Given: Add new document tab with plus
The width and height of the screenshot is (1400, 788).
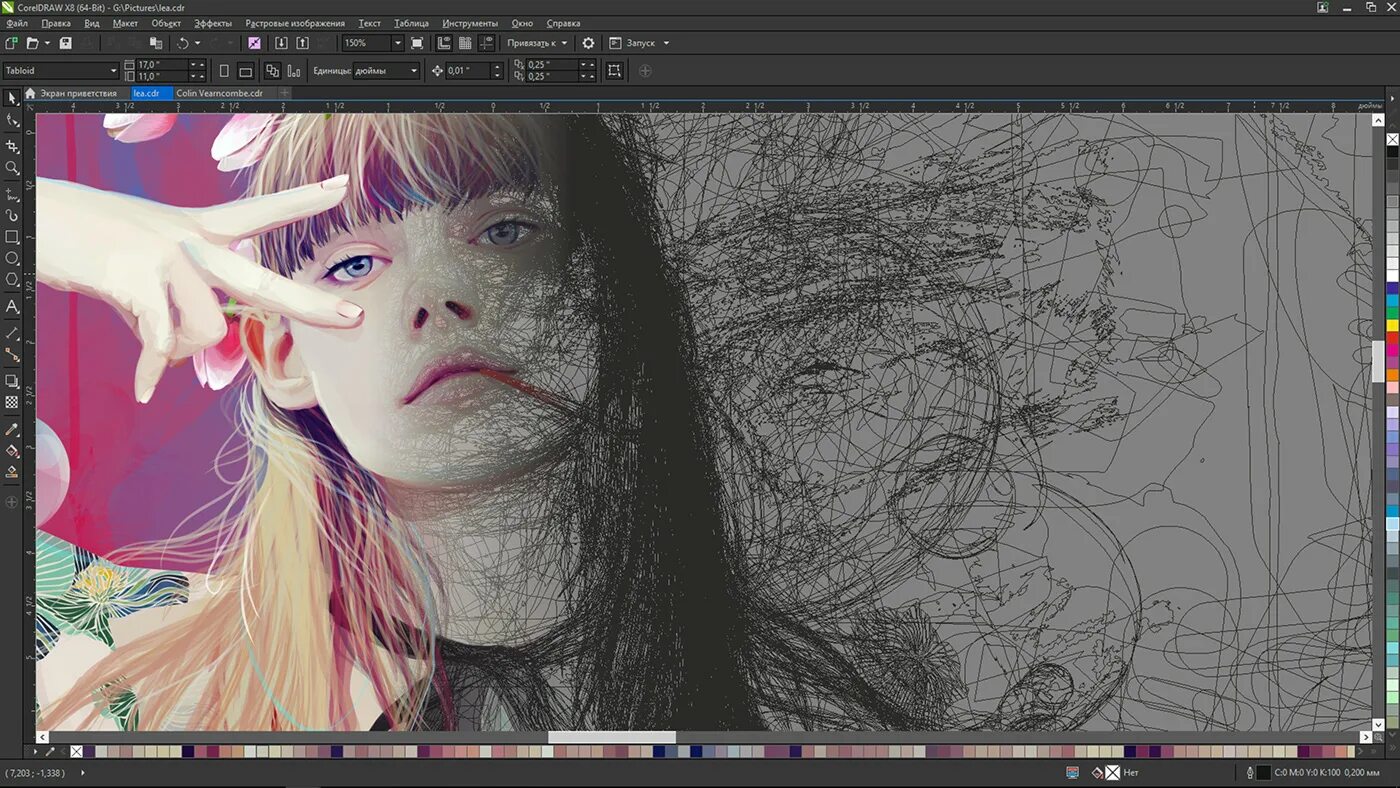Looking at the screenshot, I should 284,93.
